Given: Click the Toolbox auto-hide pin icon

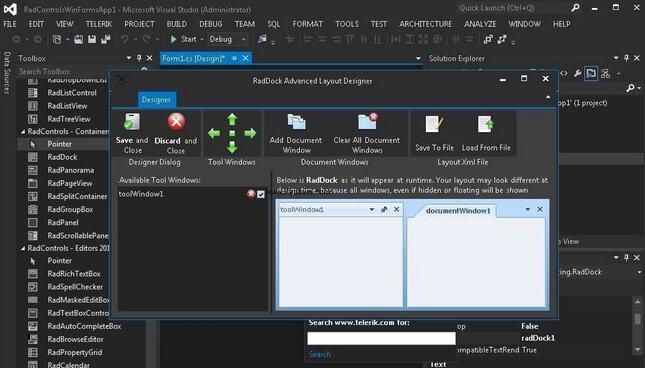Looking at the screenshot, I should (x=139, y=58).
